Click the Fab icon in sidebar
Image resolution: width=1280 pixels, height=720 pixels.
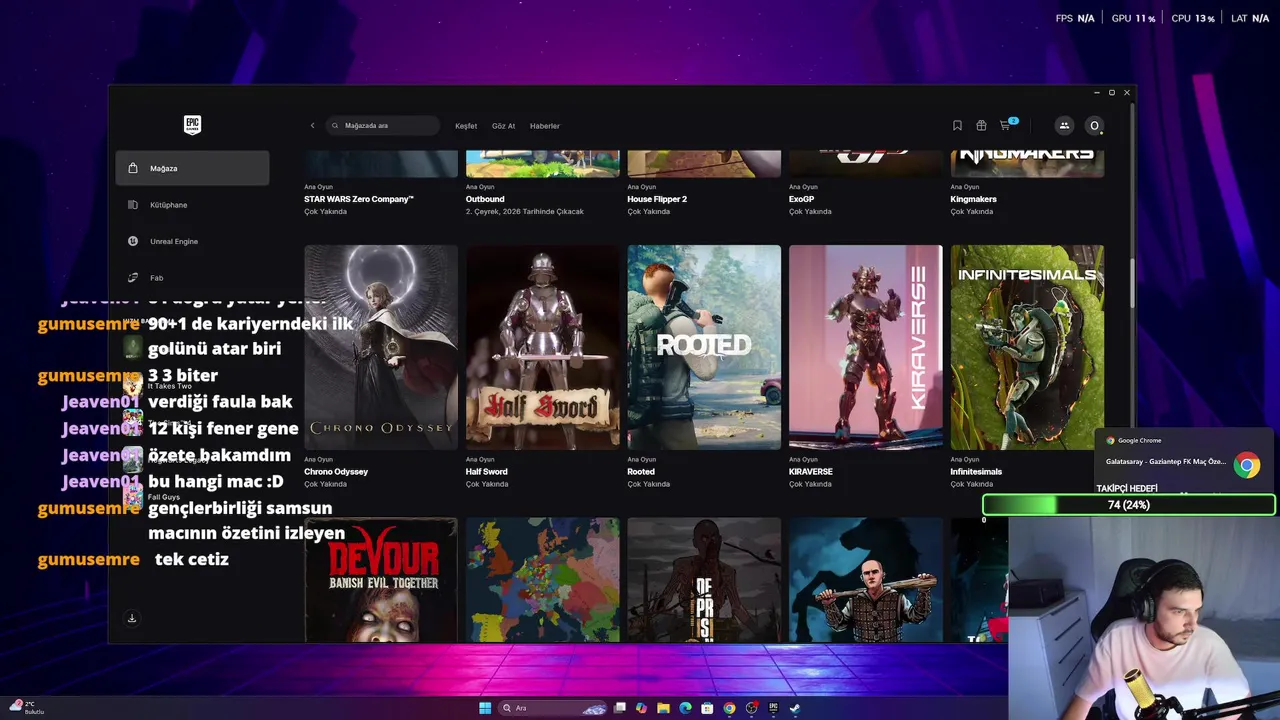pos(133,278)
